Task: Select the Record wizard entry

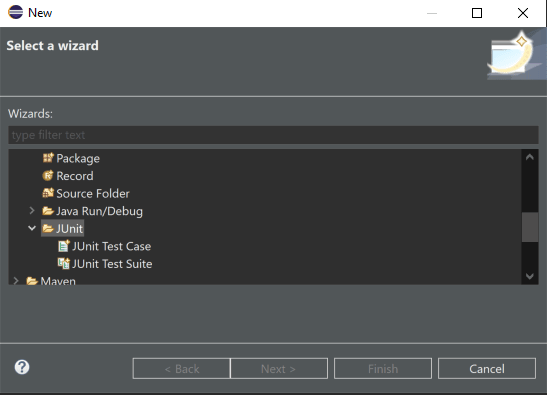Action: point(75,176)
